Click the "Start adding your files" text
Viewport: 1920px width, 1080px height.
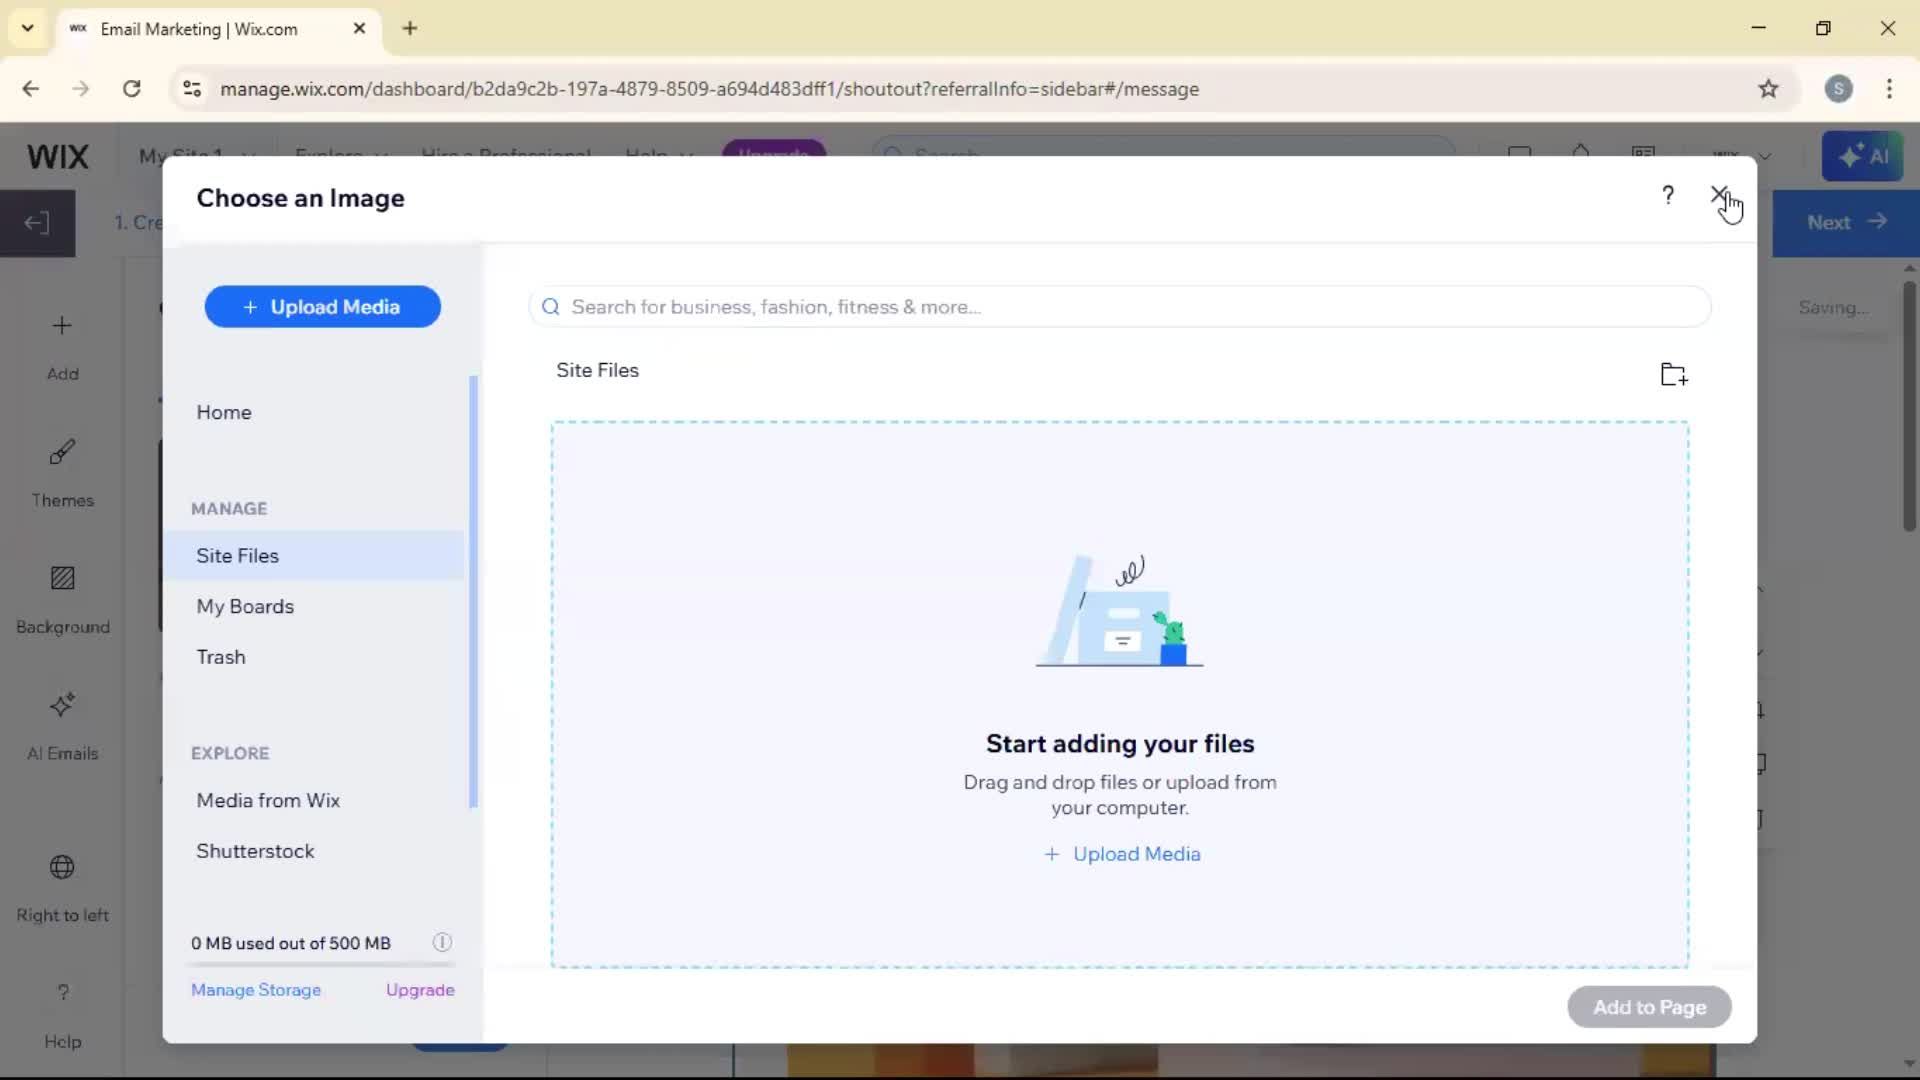1120,744
